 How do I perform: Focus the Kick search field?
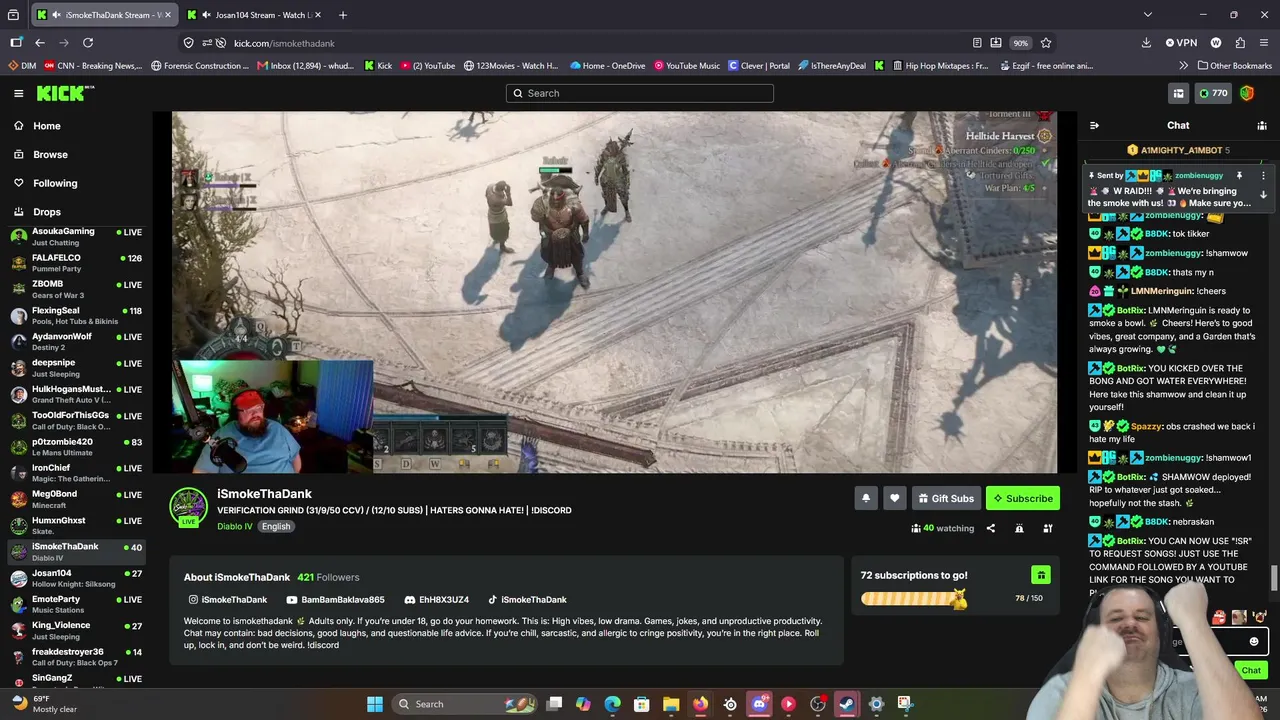click(639, 93)
